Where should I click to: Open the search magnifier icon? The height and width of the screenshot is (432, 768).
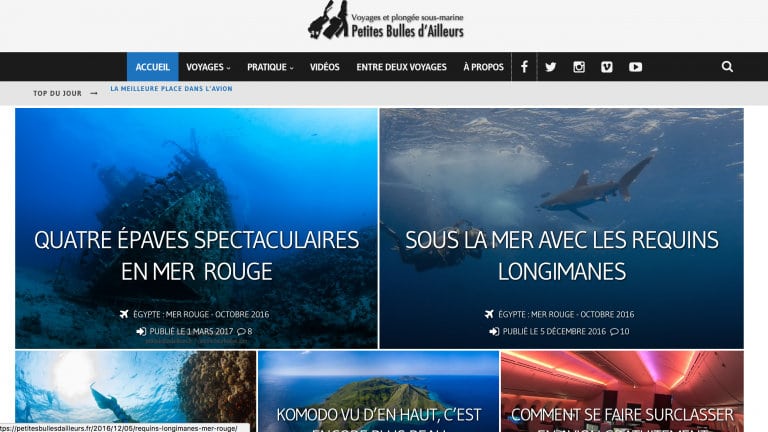coord(727,67)
